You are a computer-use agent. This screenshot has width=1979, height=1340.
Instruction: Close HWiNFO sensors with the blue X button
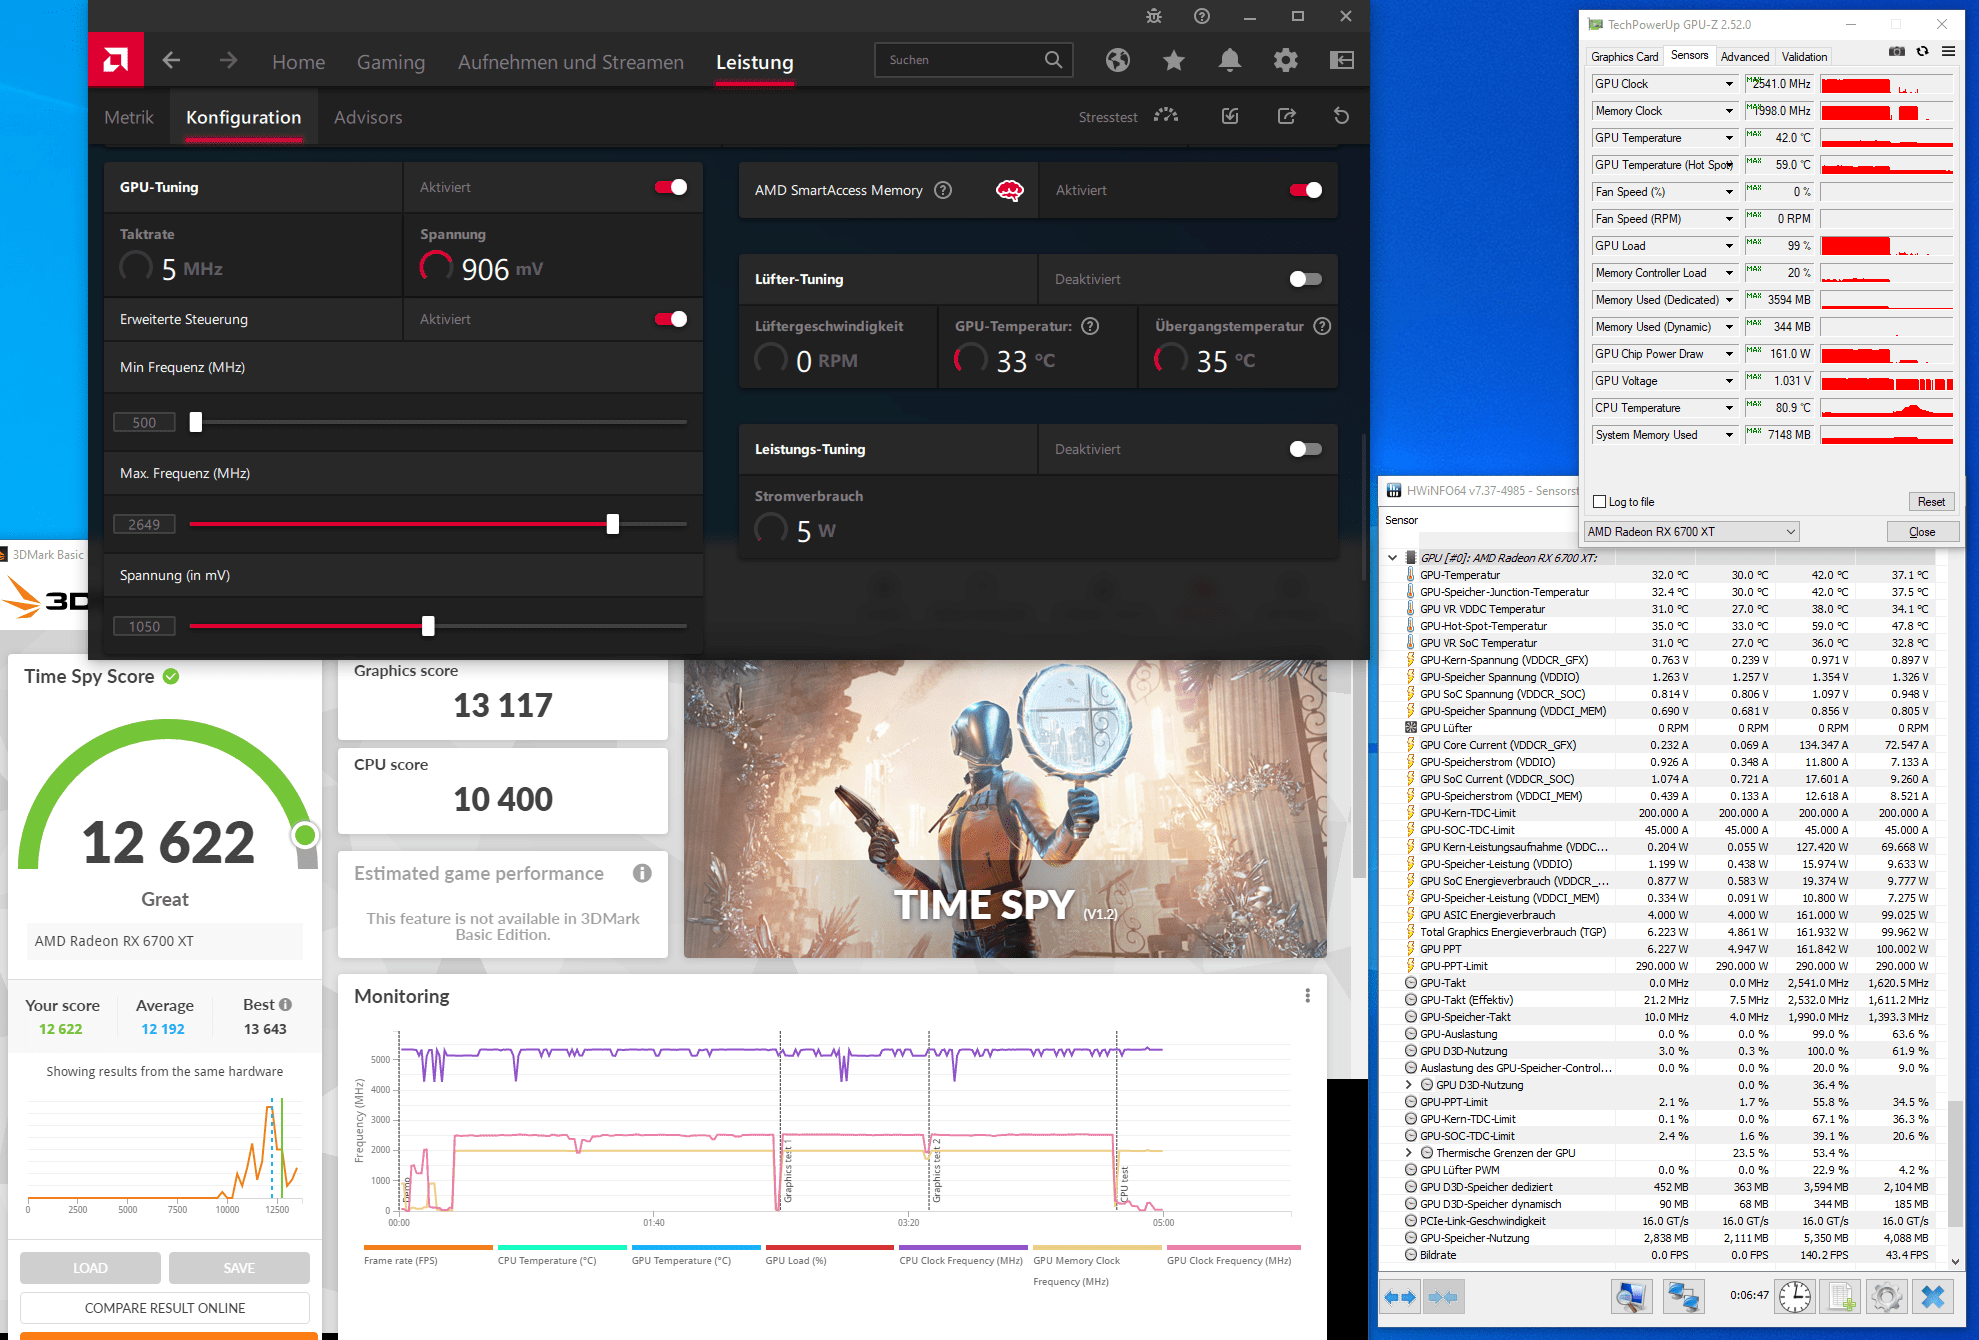click(x=1933, y=1297)
